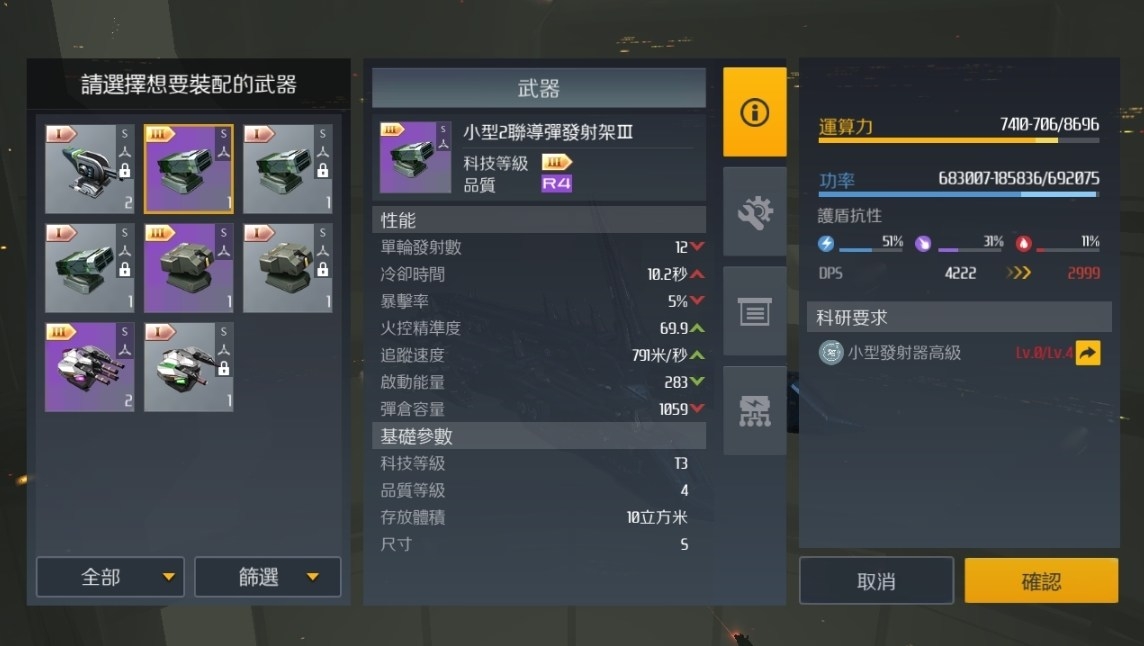Confirm selection with the 確認 button

[x=1041, y=581]
